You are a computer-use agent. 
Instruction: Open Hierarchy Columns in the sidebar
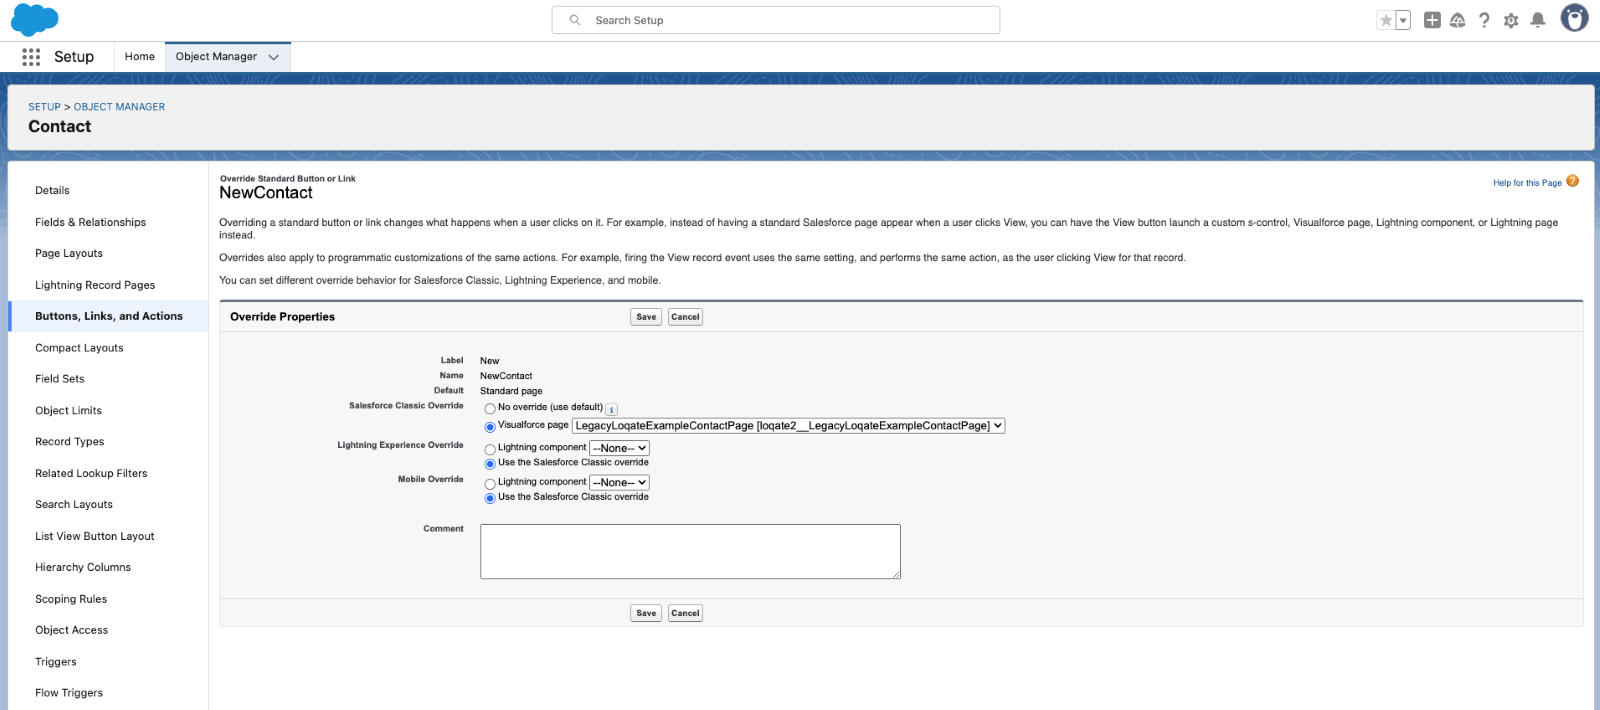(x=83, y=567)
